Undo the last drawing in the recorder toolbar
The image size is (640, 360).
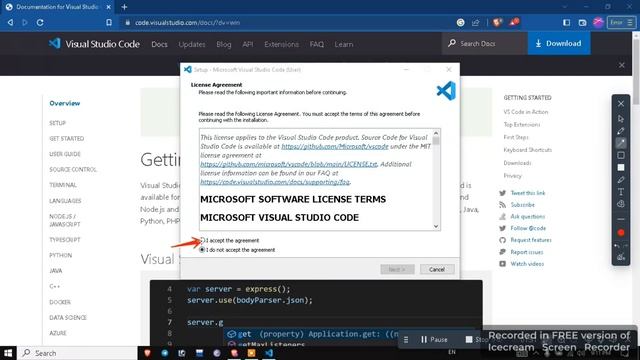pos(618,246)
